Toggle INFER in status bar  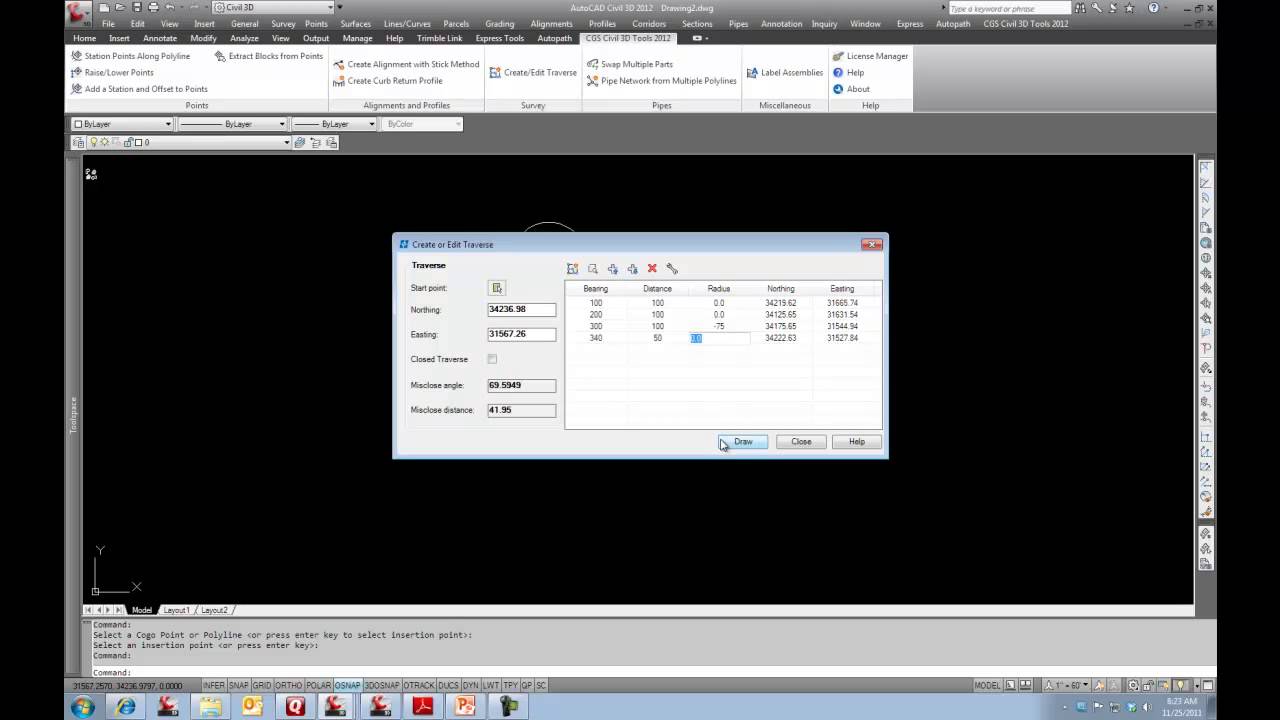214,685
